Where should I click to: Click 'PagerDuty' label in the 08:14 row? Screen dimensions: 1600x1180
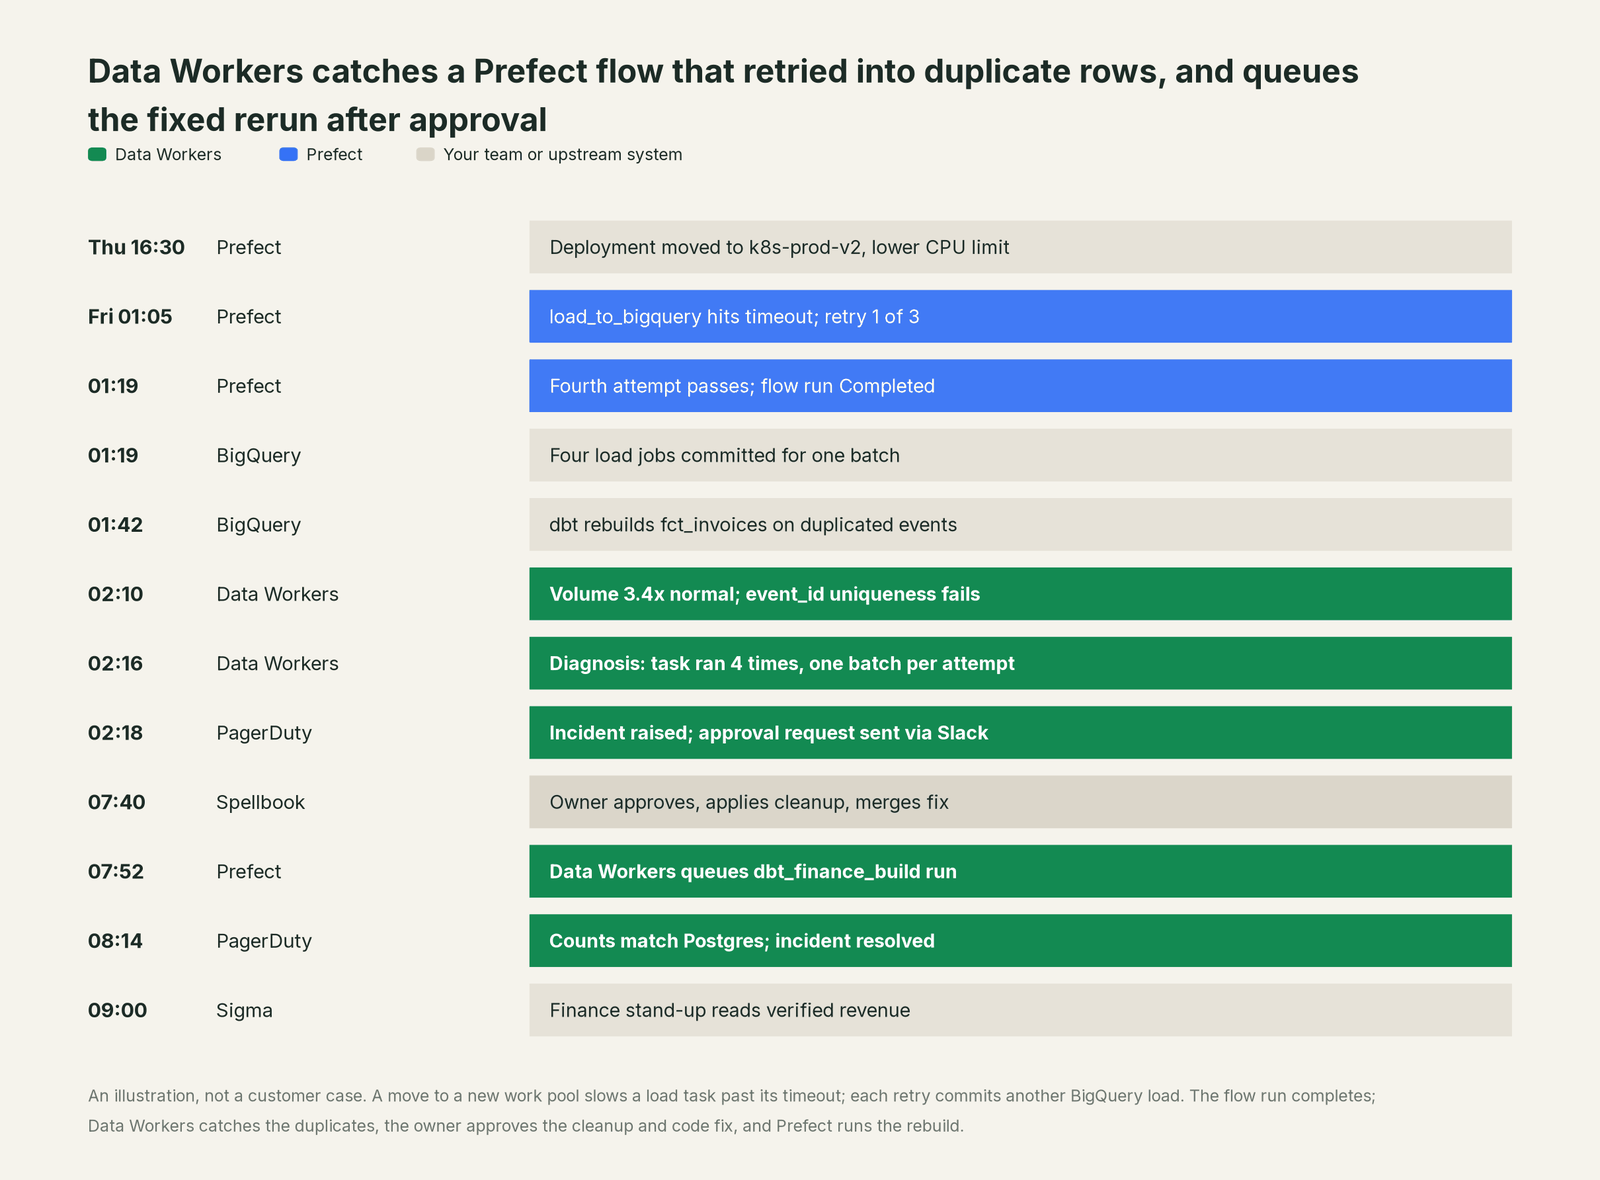264,941
